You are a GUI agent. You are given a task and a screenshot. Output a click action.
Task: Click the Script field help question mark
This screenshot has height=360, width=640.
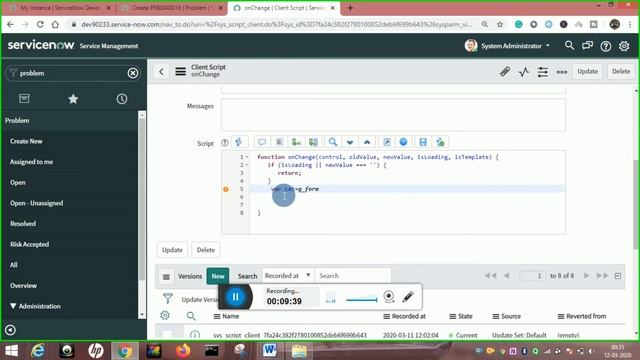coord(224,143)
